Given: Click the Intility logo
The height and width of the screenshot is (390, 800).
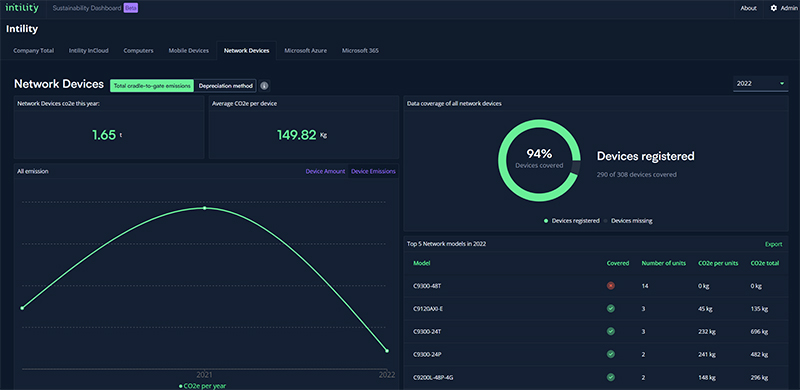Looking at the screenshot, I should [x=22, y=8].
